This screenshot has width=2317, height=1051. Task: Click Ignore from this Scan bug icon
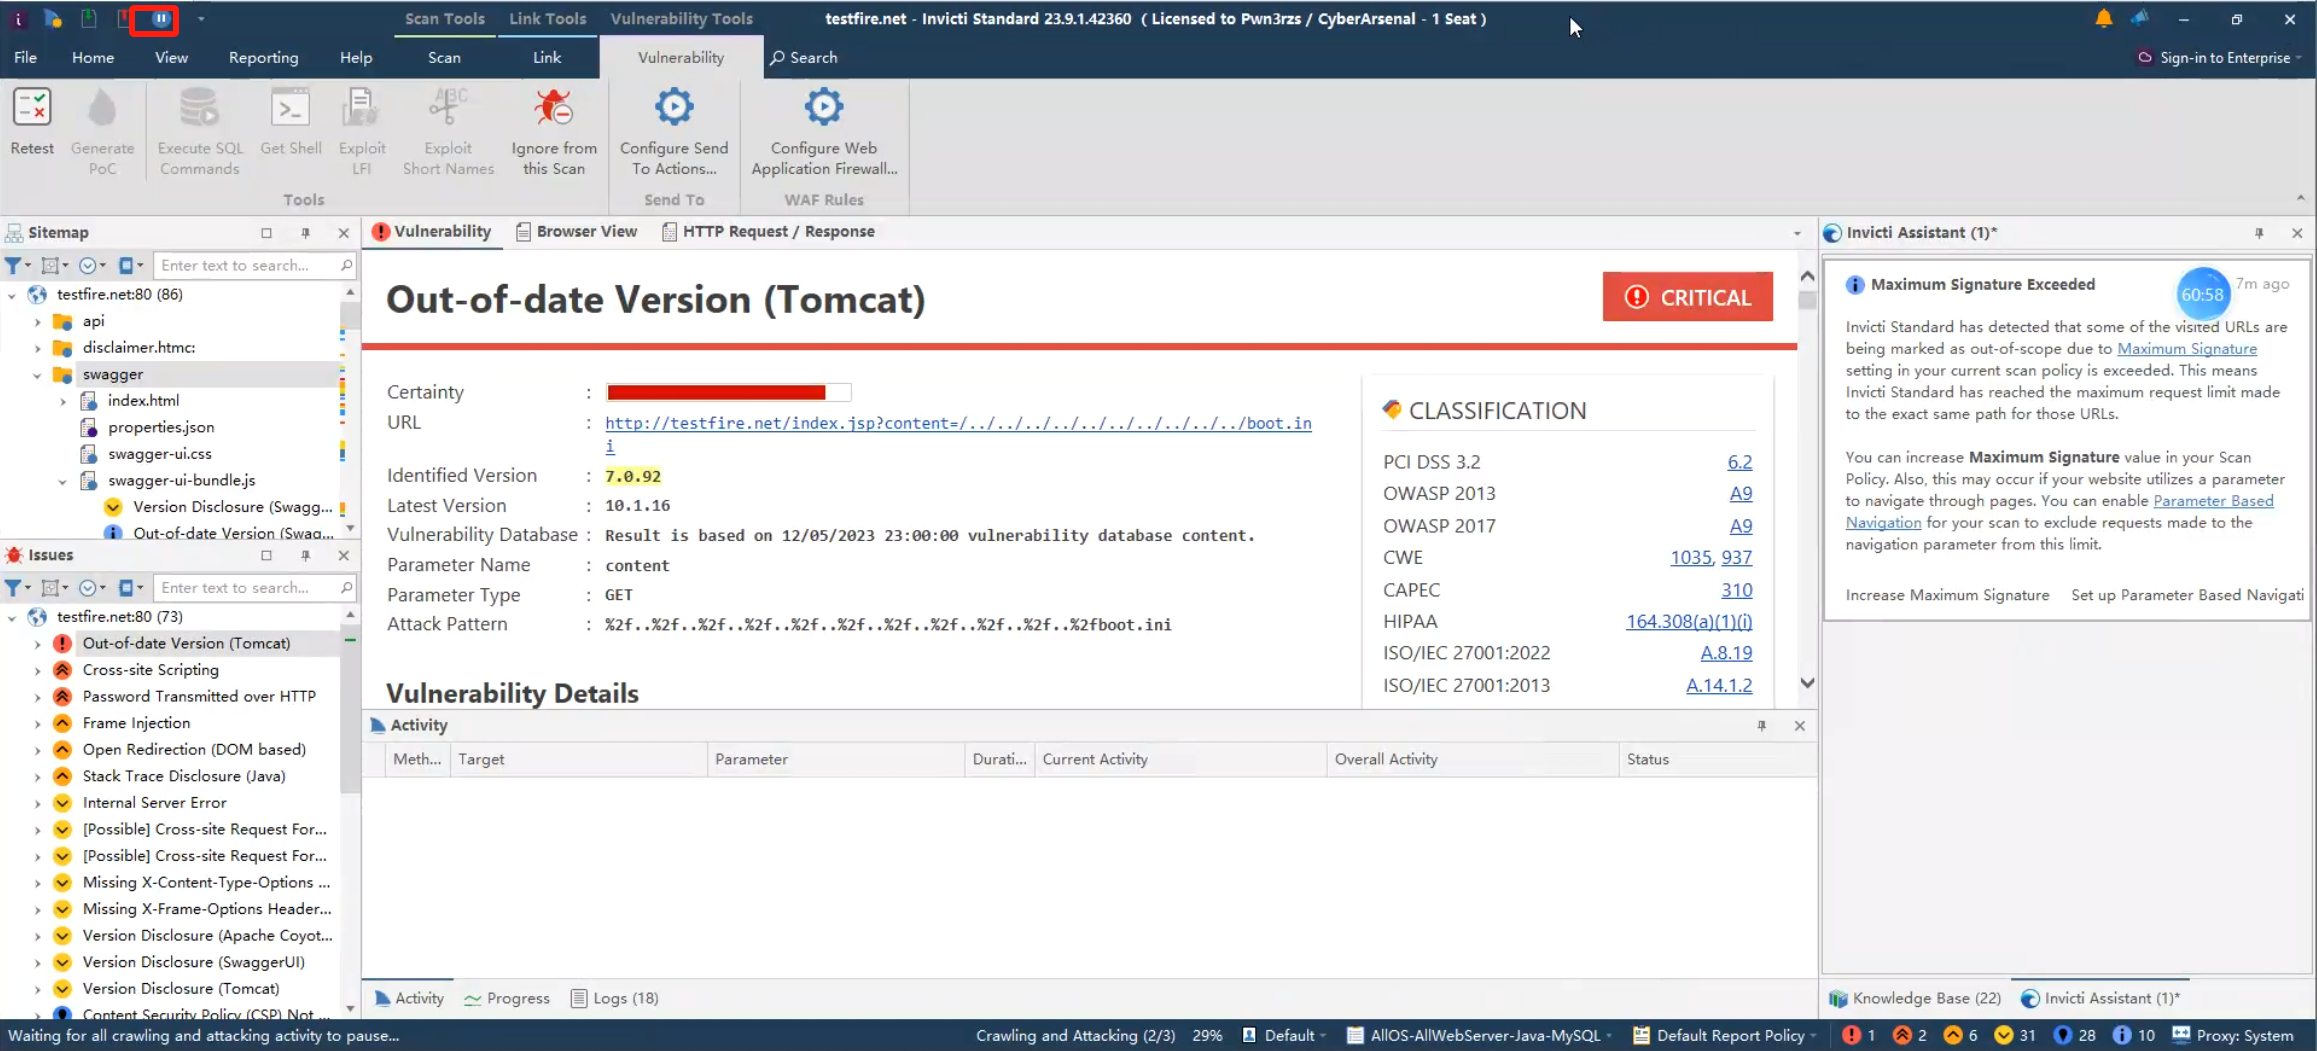(553, 108)
